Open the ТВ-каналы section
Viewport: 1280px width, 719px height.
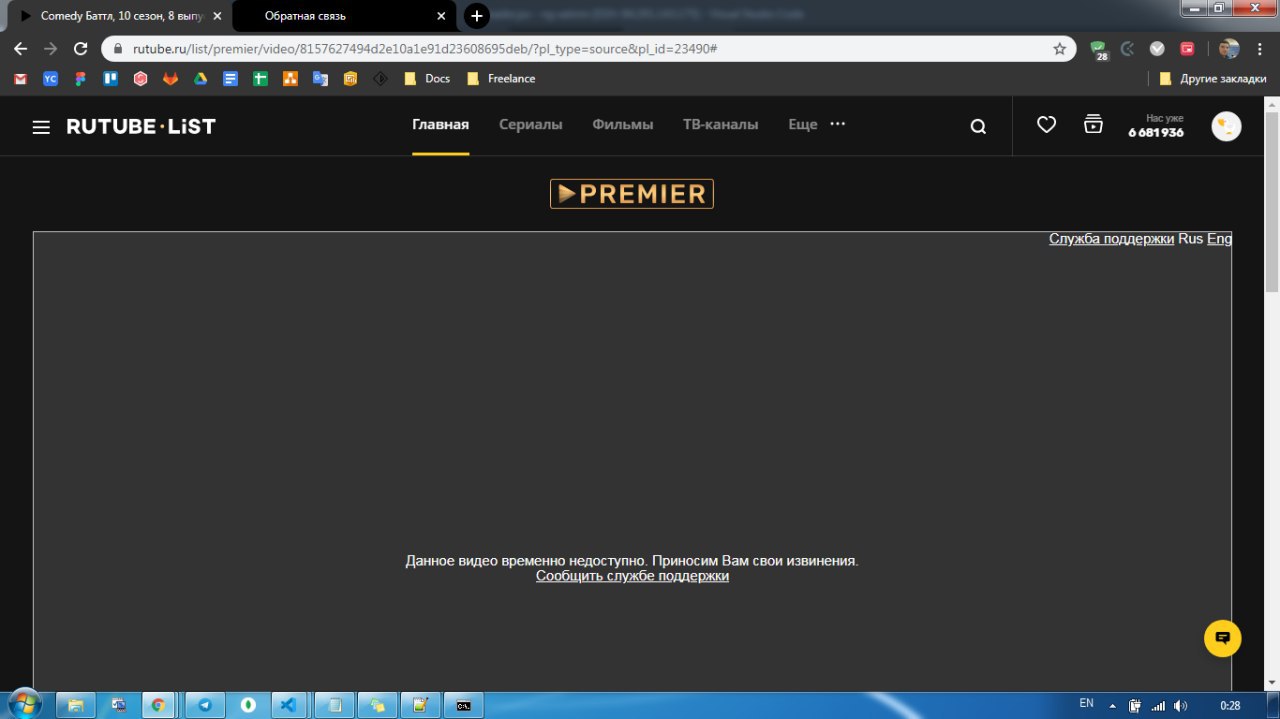coord(720,125)
